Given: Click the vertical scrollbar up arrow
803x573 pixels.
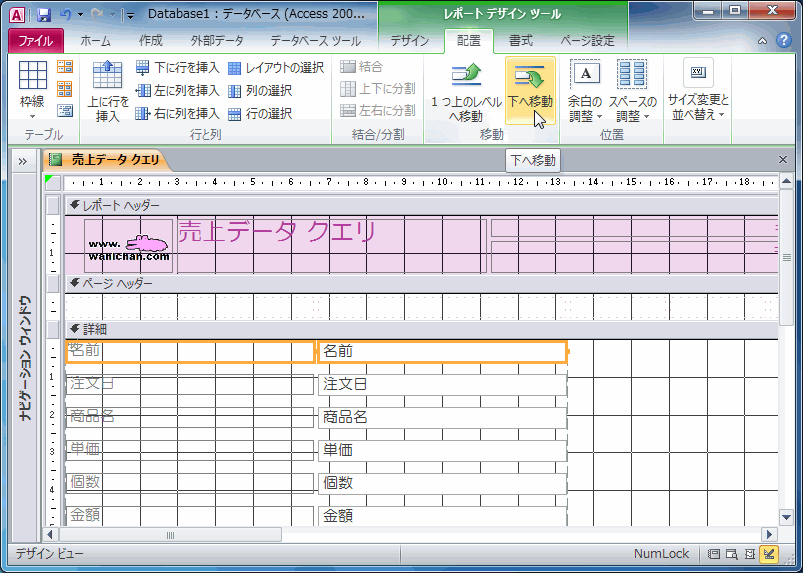Looking at the screenshot, I should click(786, 181).
